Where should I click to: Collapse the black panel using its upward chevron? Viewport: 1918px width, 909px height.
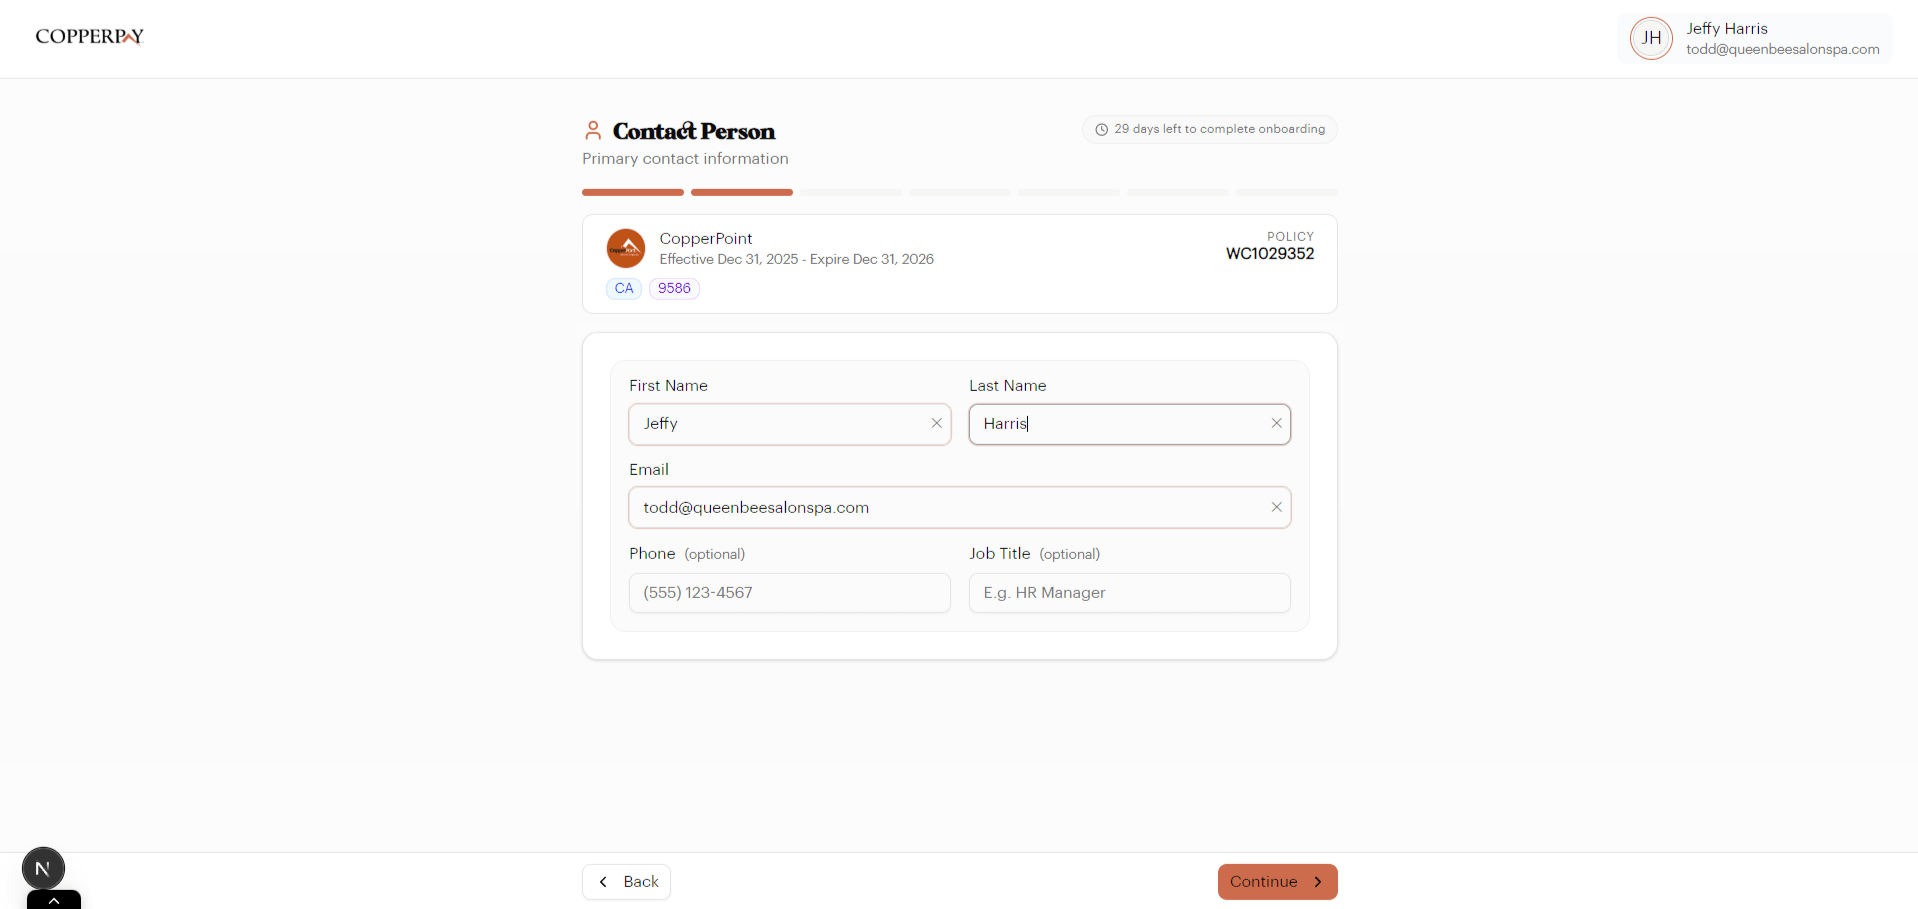(x=53, y=901)
